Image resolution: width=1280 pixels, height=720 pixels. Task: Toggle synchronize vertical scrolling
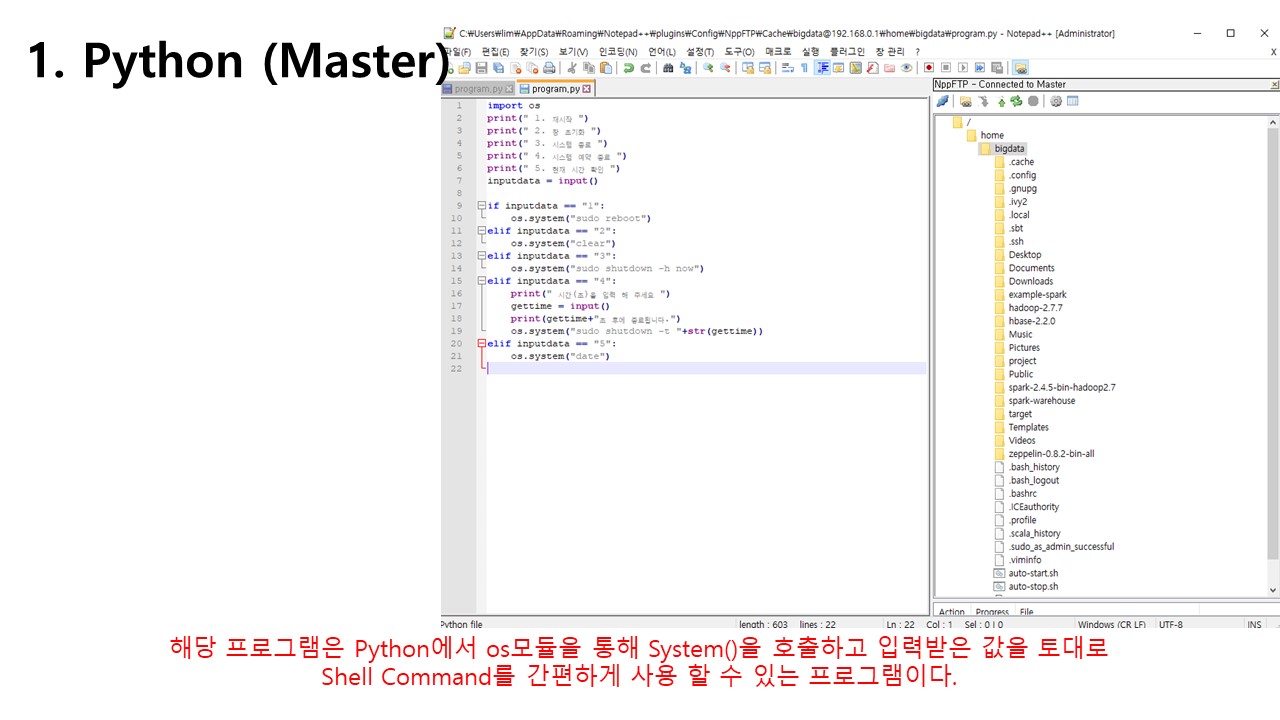[x=747, y=68]
